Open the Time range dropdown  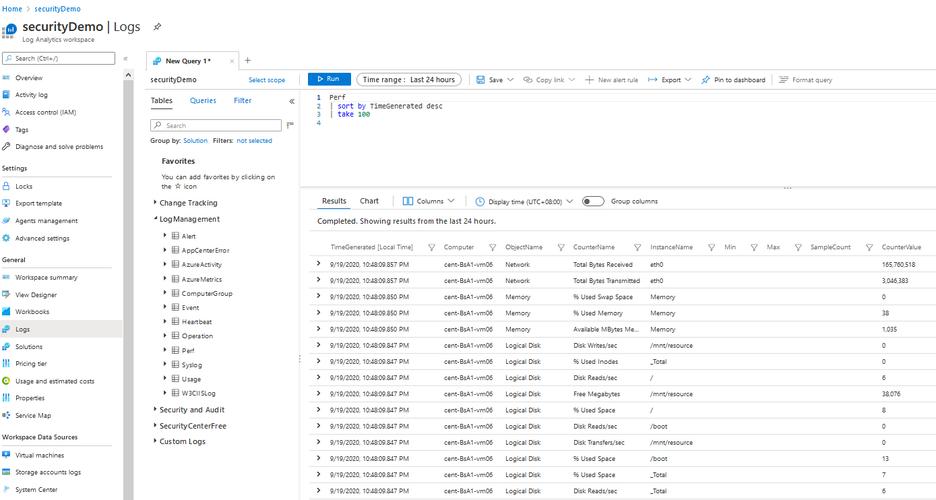click(x=409, y=80)
